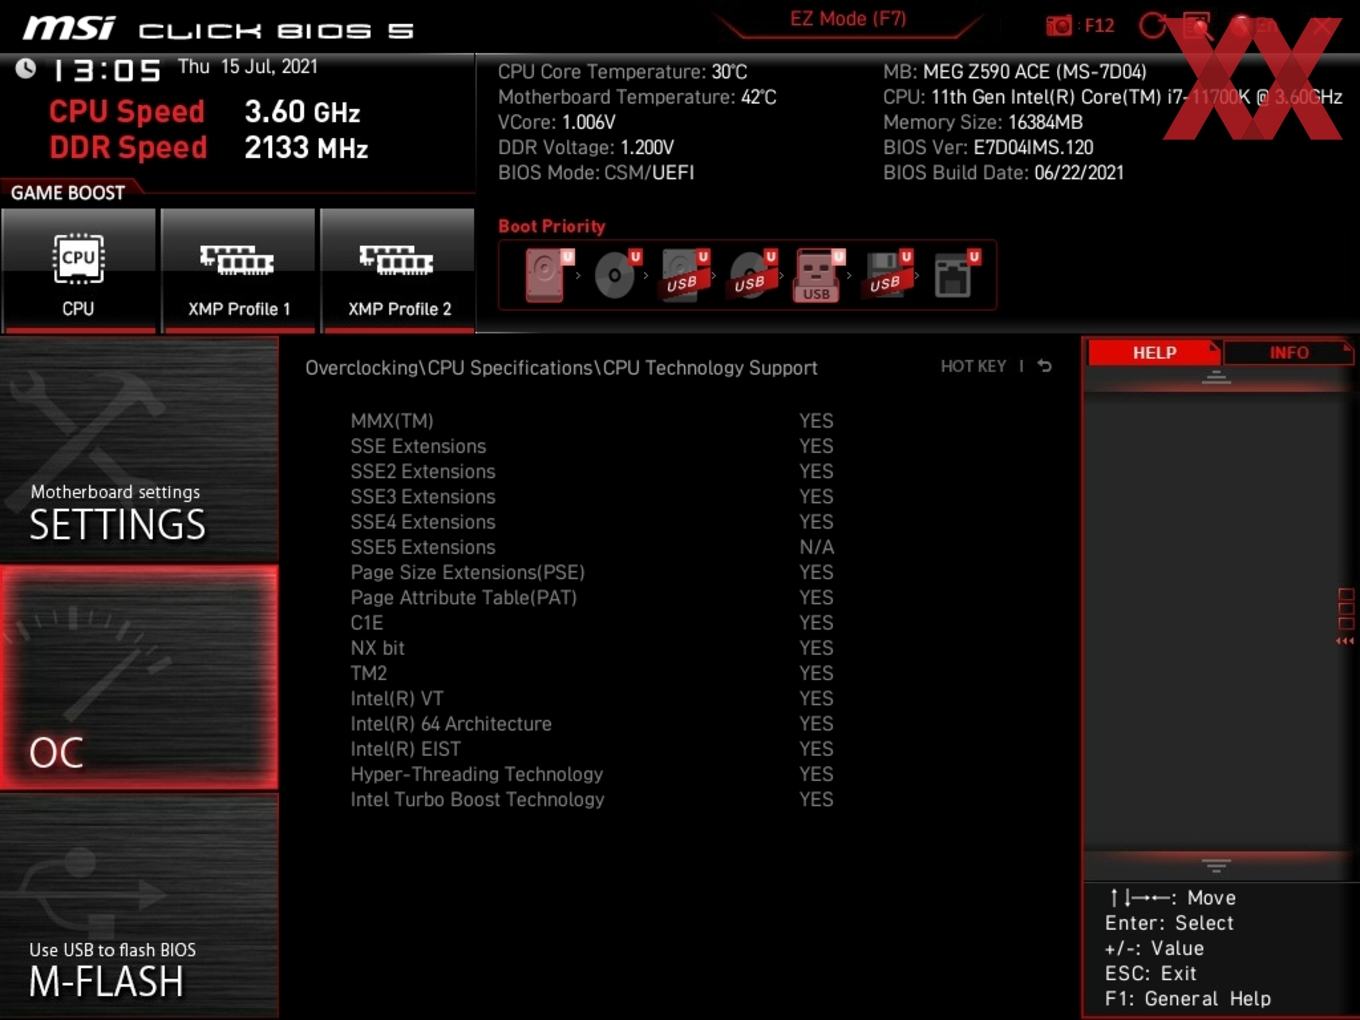Viewport: 1360px width, 1020px height.
Task: Select Page Attribute Table(PAT) row
Action: click(592, 598)
